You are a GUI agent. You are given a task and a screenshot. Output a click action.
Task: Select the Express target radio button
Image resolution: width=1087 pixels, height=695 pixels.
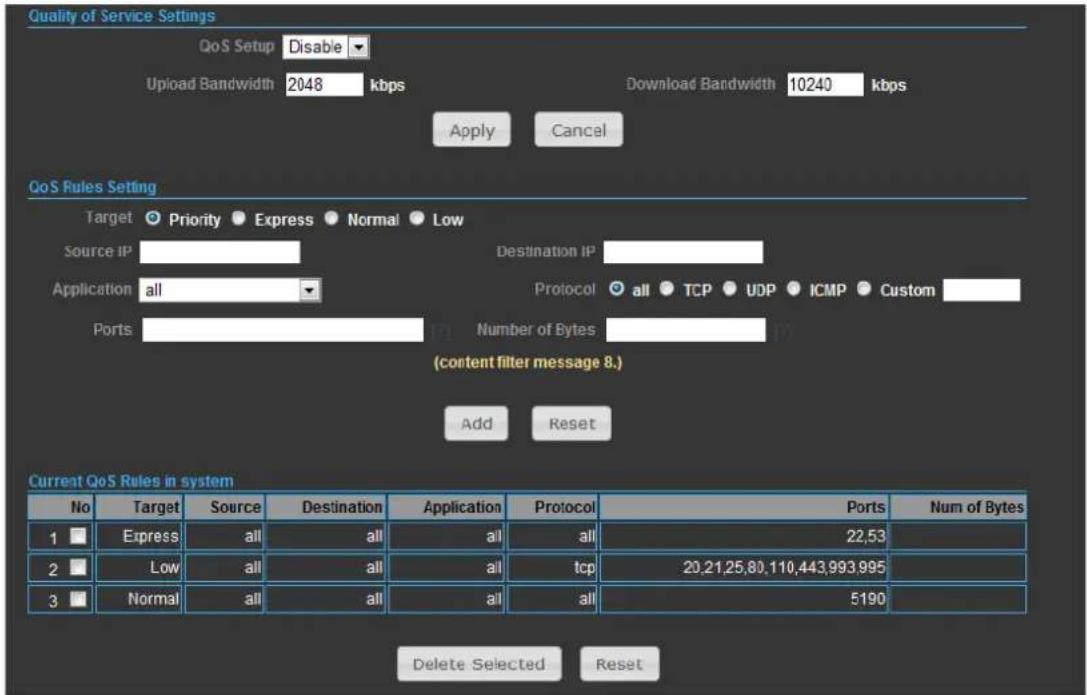tap(238, 218)
